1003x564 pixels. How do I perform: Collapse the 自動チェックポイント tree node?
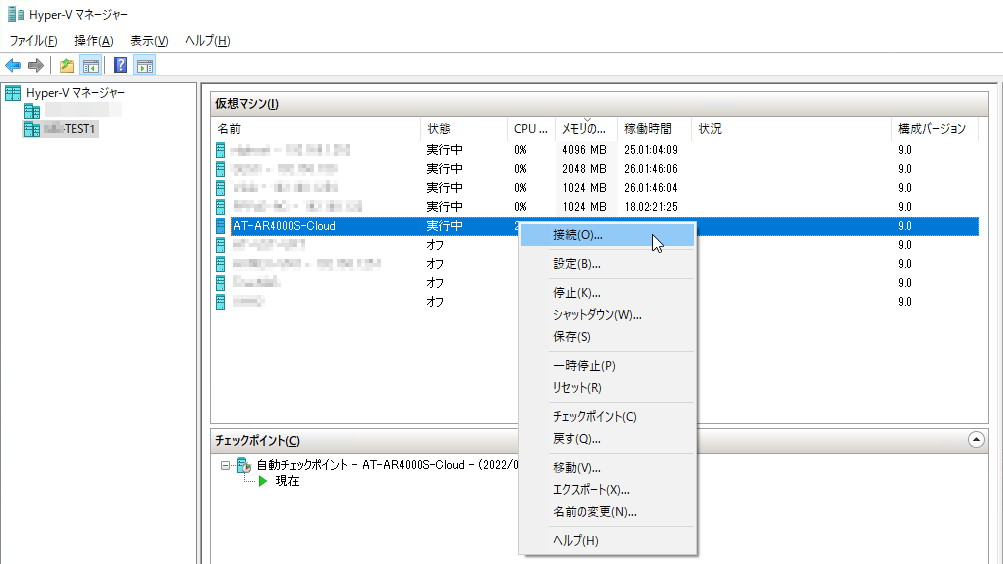click(226, 465)
